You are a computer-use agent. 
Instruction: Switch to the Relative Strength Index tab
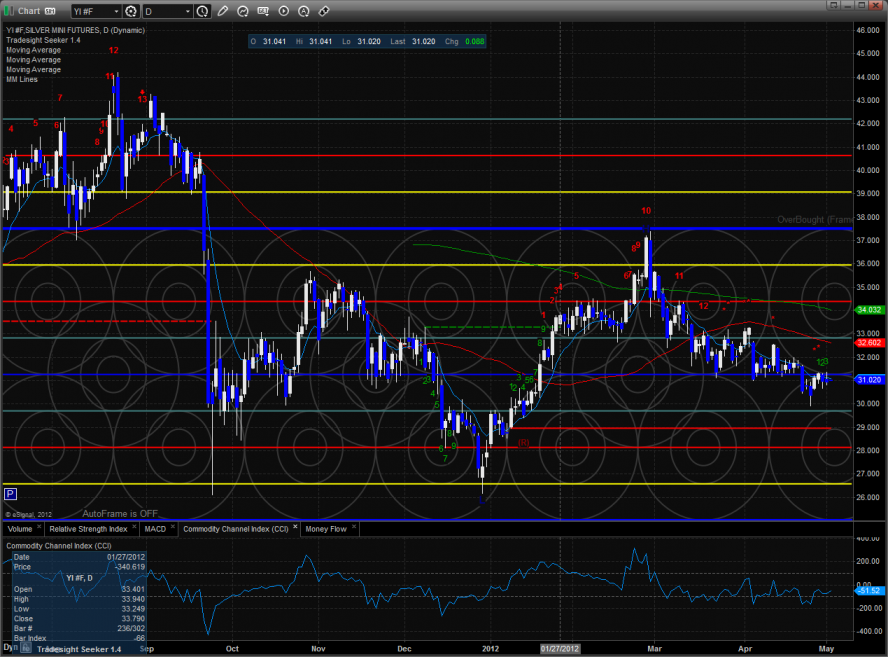[x=88, y=529]
